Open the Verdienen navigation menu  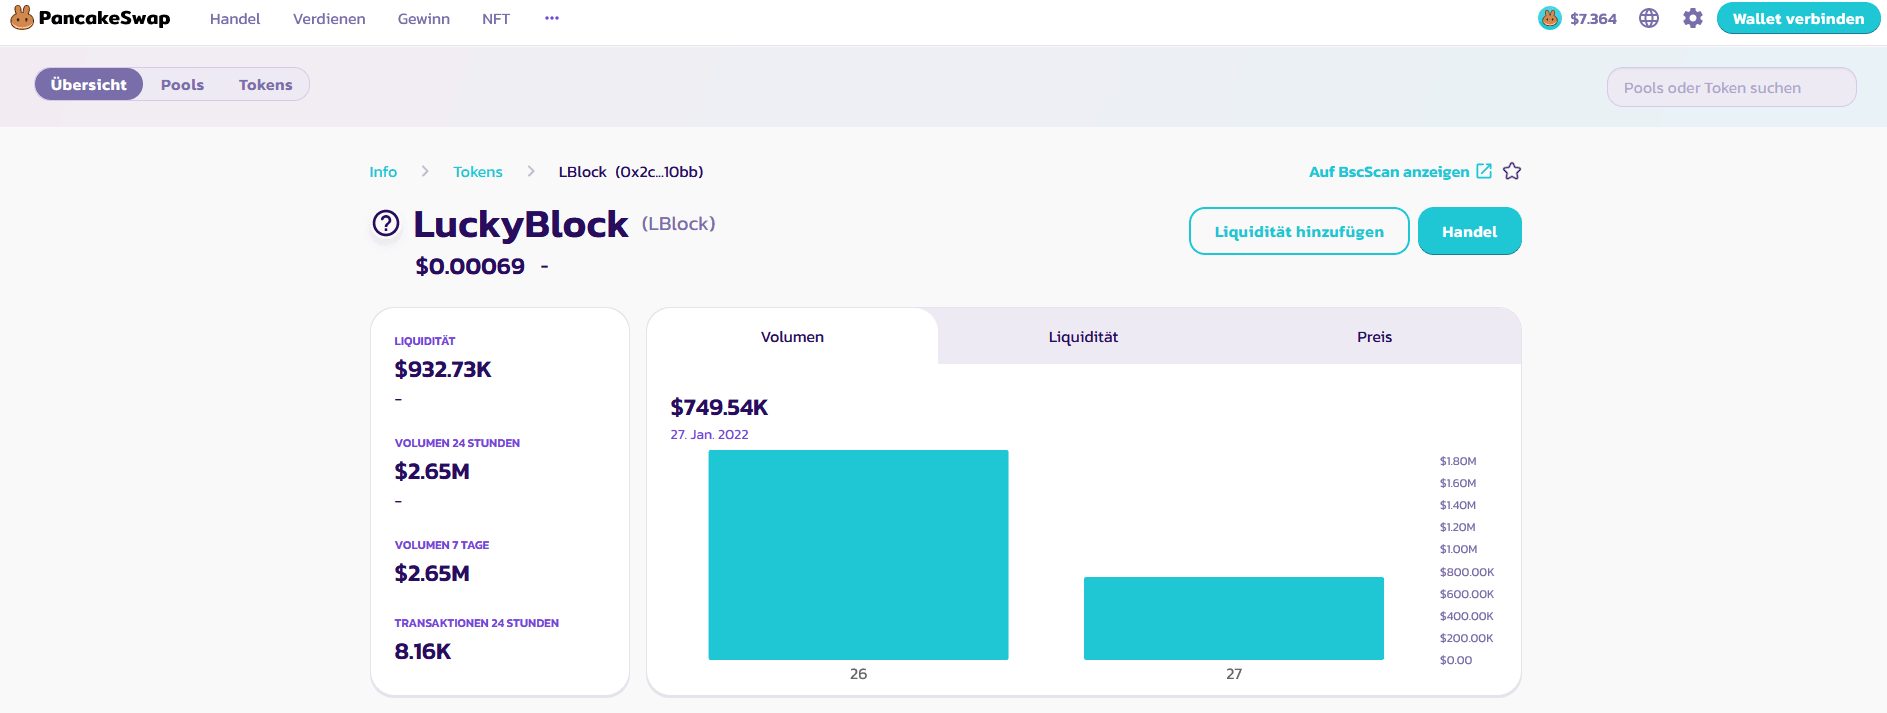(329, 19)
